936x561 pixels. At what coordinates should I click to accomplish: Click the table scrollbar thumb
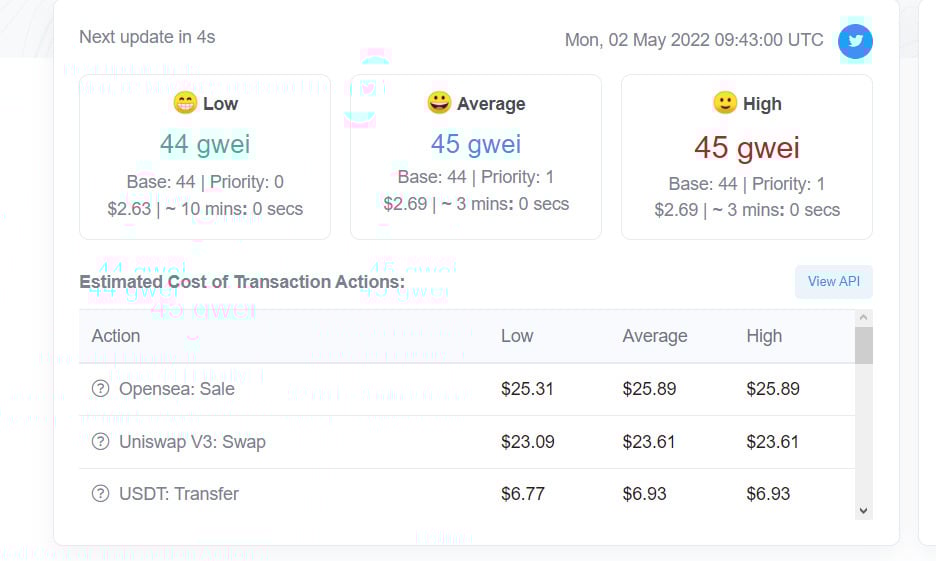click(863, 345)
